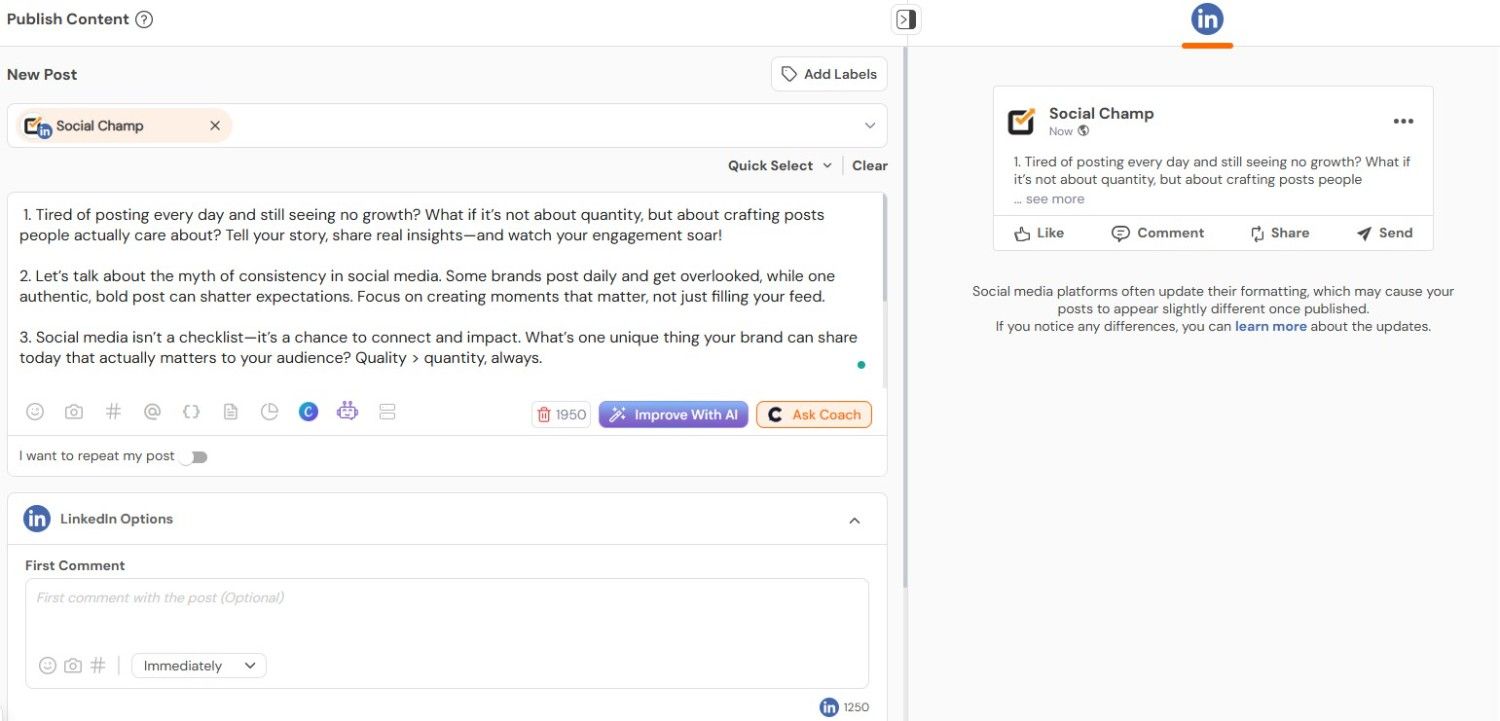1500x721 pixels.
Task: Open the Quick Select dropdown
Action: tap(780, 166)
